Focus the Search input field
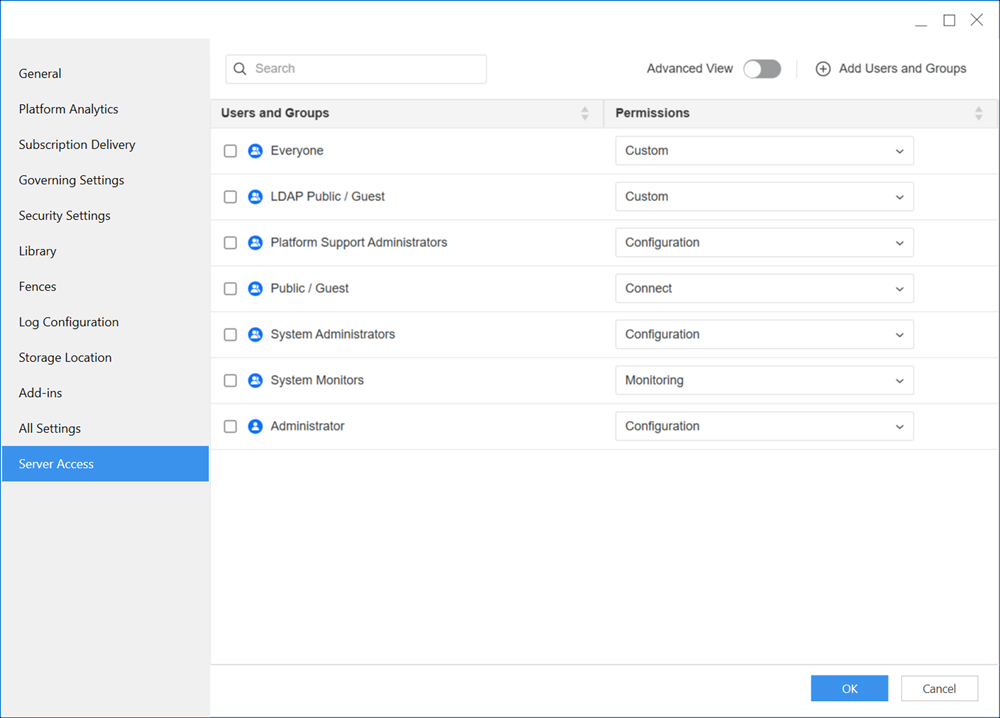1000x718 pixels. (x=365, y=69)
